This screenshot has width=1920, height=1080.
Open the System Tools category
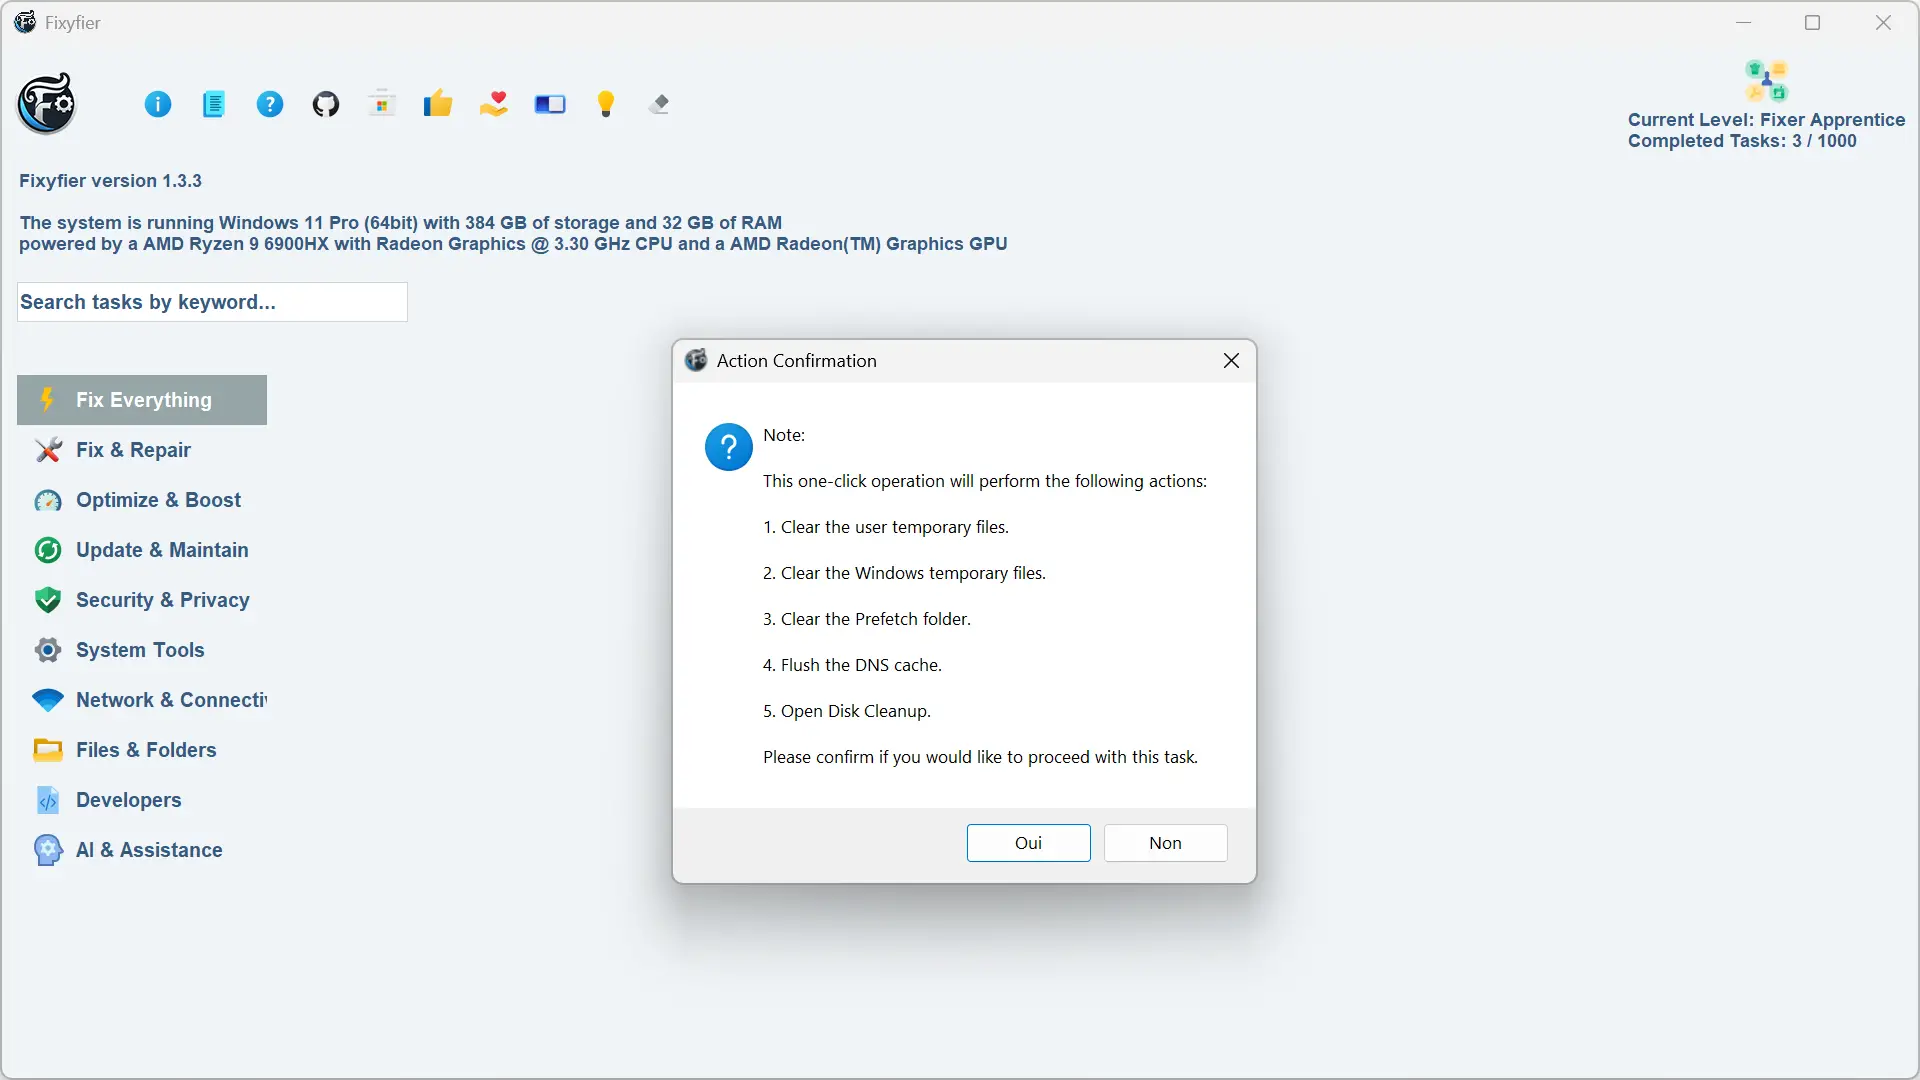click(x=142, y=650)
